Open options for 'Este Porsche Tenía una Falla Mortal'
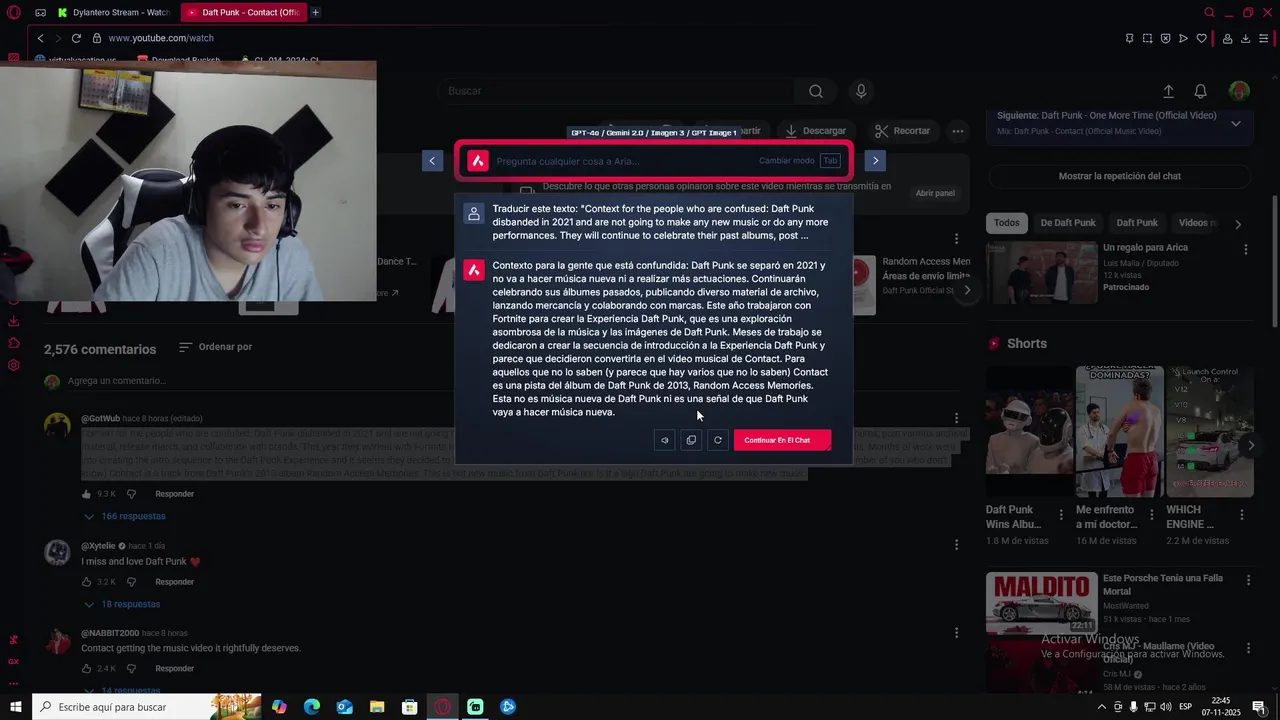This screenshot has width=1280, height=720. click(1248, 580)
